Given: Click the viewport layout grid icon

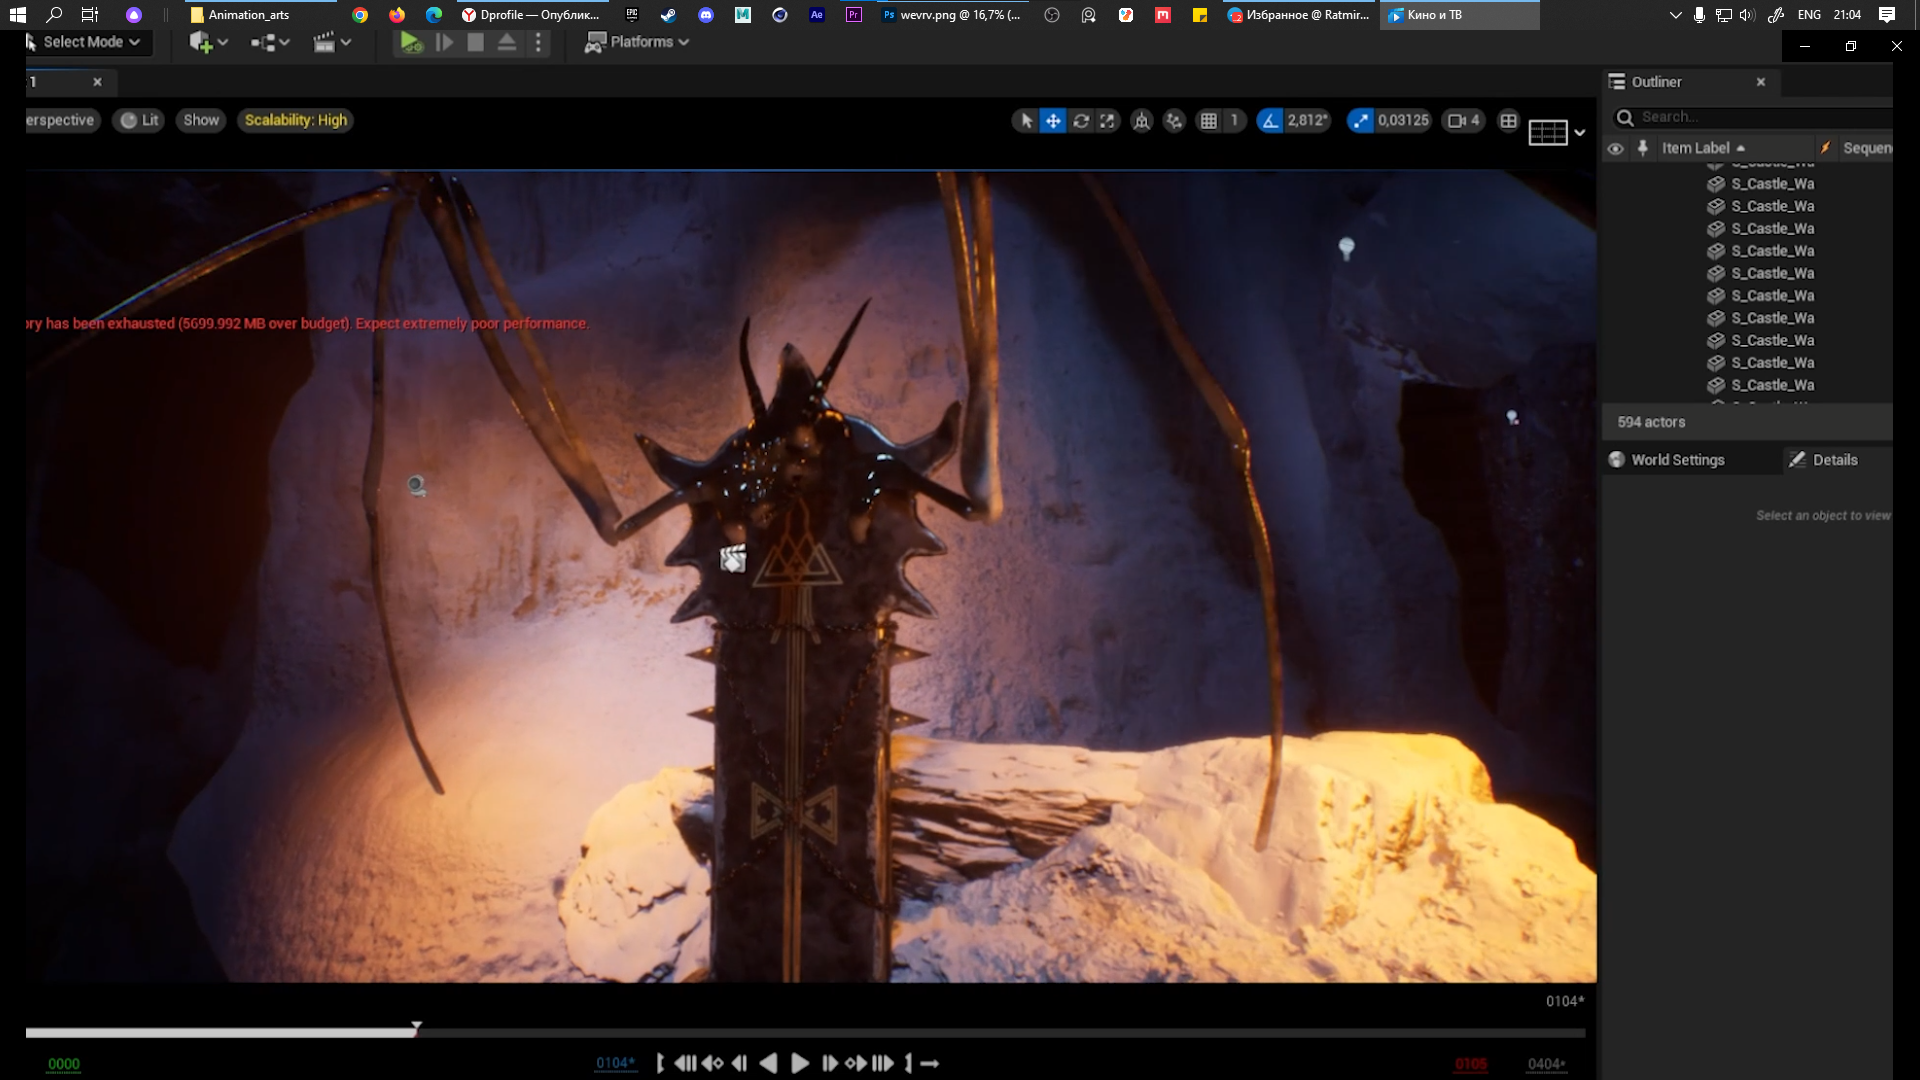Looking at the screenshot, I should point(1508,121).
